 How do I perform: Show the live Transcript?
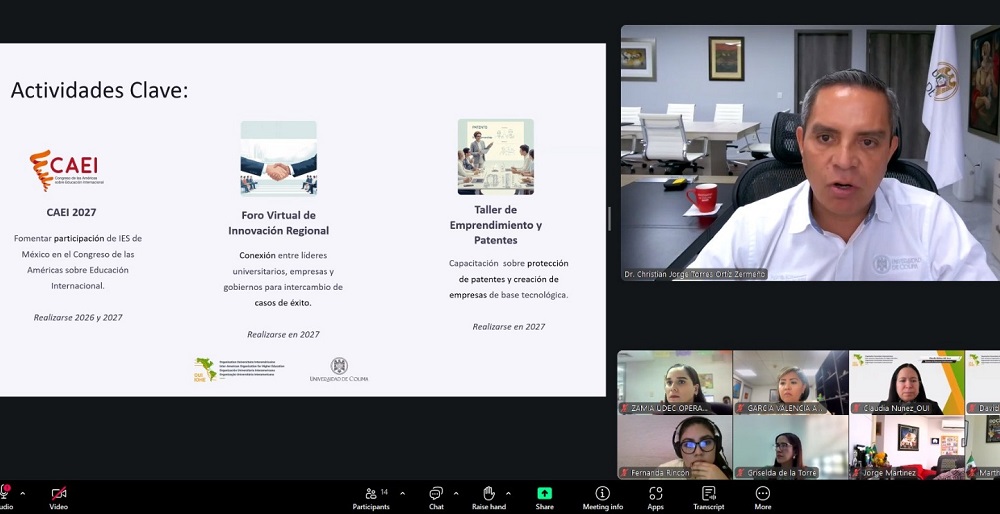(x=708, y=497)
